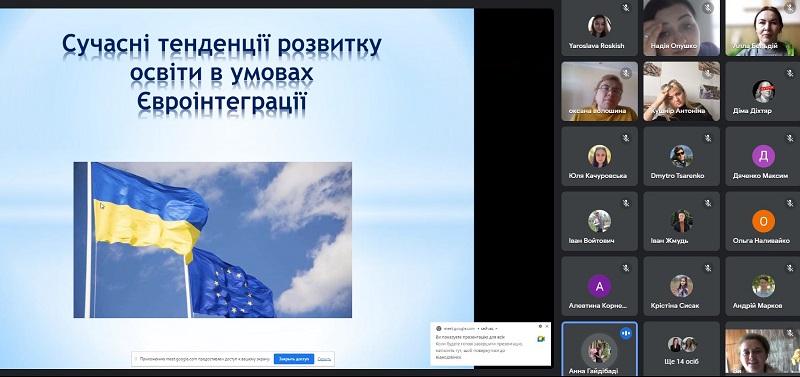
Task: Click muted mic icon on Діма Діхтяр tile
Action: (790, 73)
